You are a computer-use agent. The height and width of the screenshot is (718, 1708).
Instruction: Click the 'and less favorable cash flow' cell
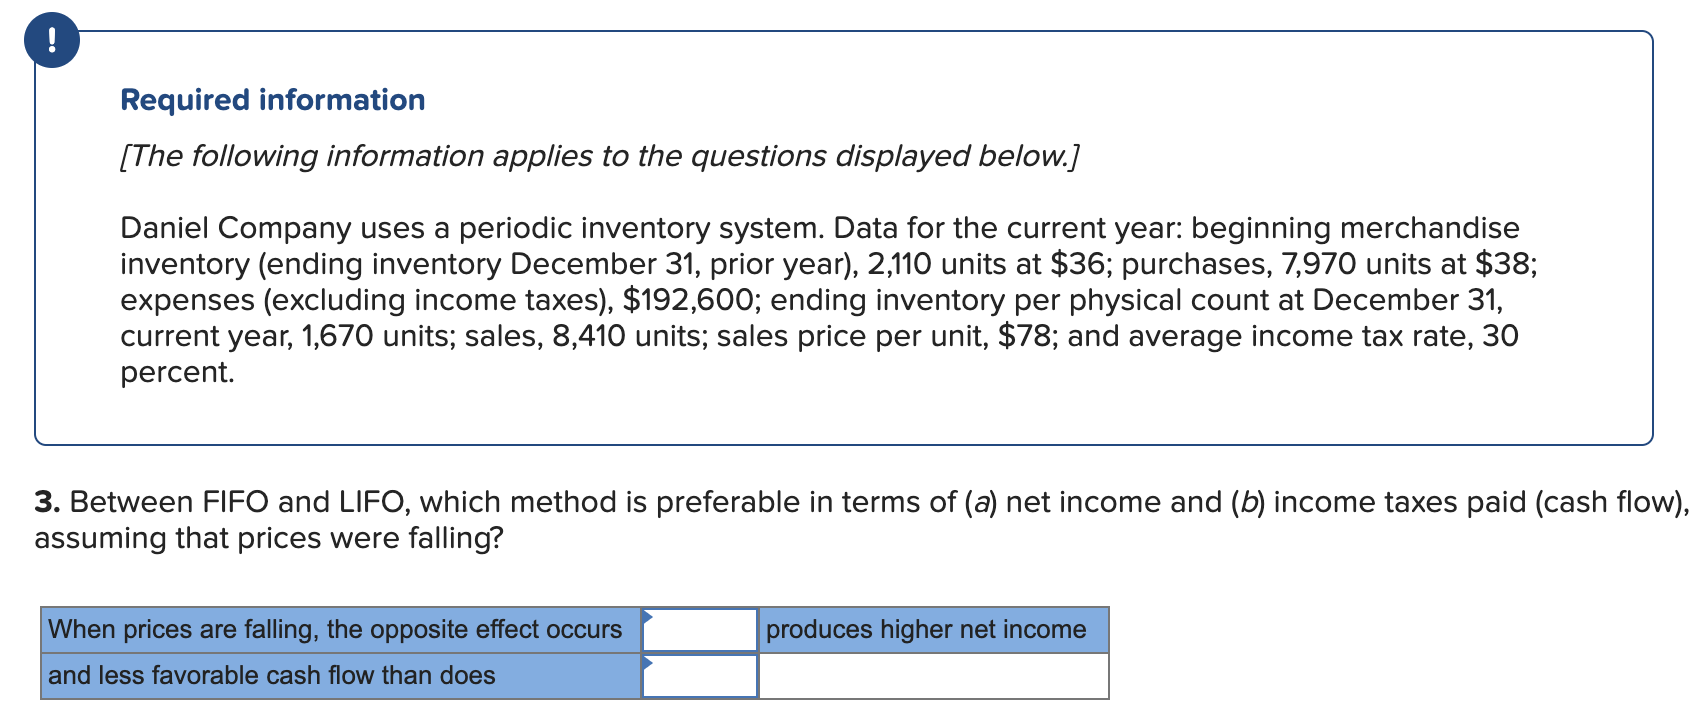pos(270,676)
